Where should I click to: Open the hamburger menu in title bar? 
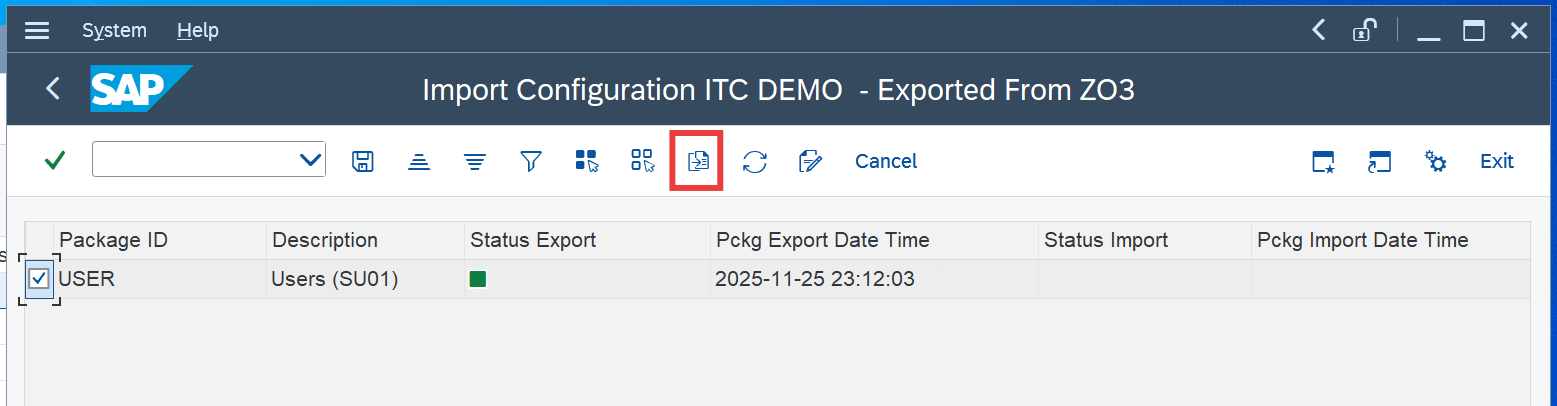37,31
